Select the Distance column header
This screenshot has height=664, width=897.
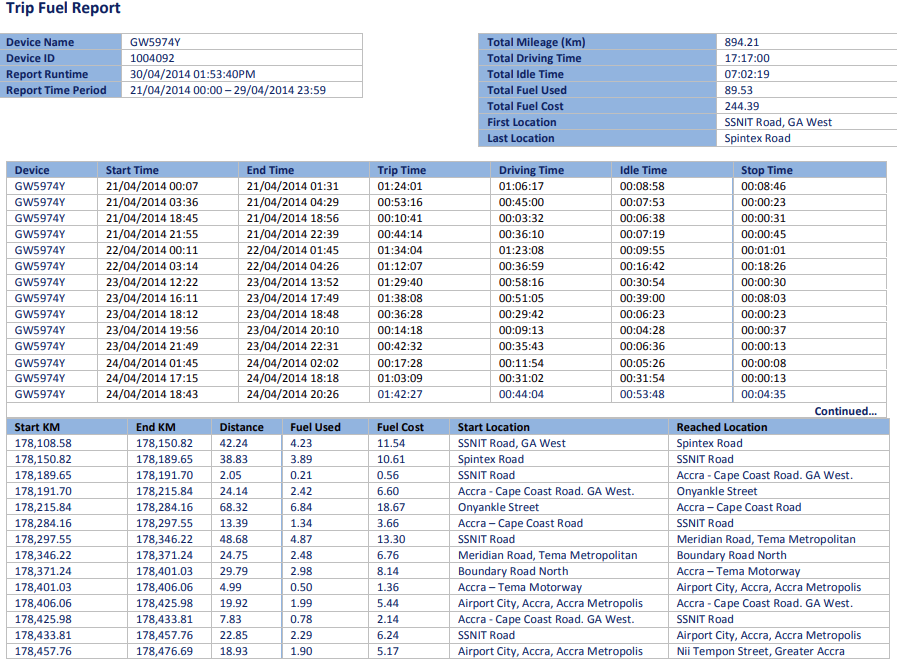coord(240,427)
